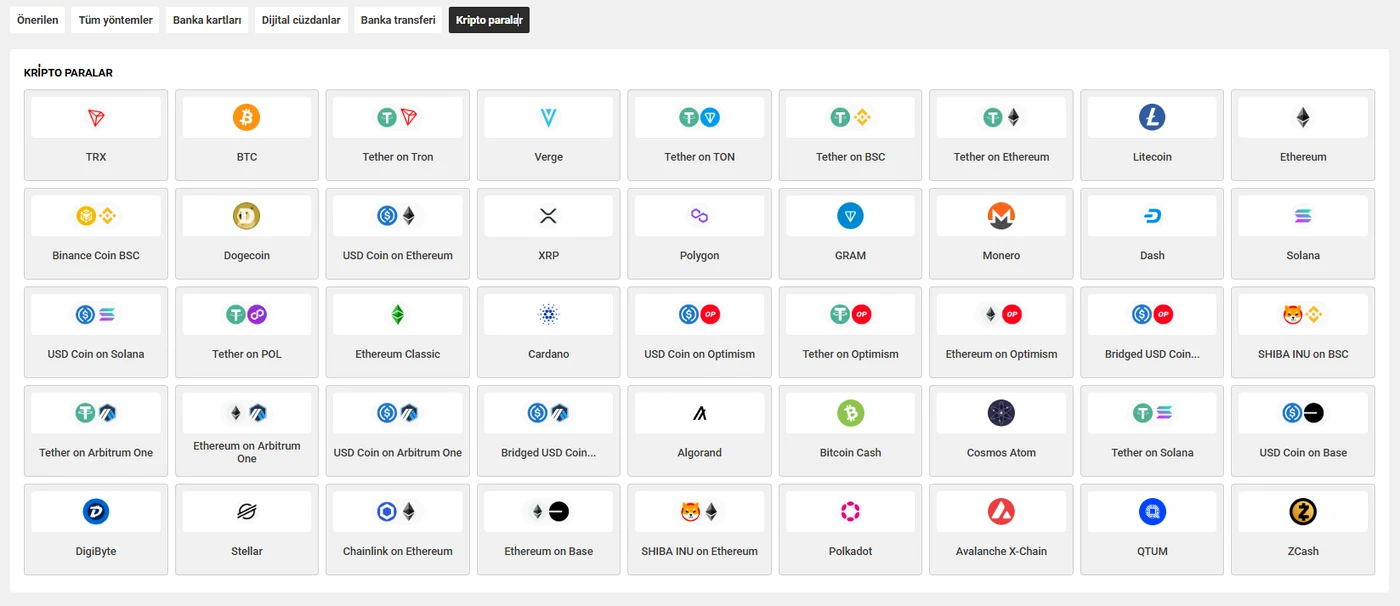Select the Solana icon

click(x=1303, y=216)
